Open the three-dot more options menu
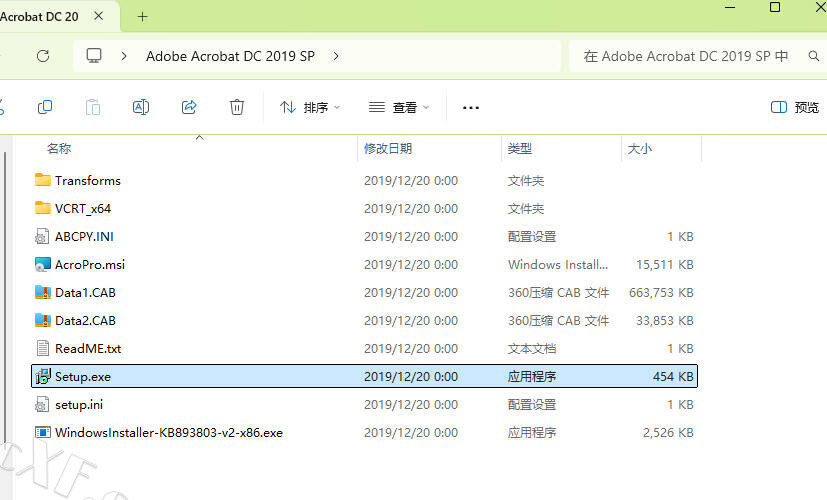Viewport: 827px width, 500px height. (x=470, y=108)
